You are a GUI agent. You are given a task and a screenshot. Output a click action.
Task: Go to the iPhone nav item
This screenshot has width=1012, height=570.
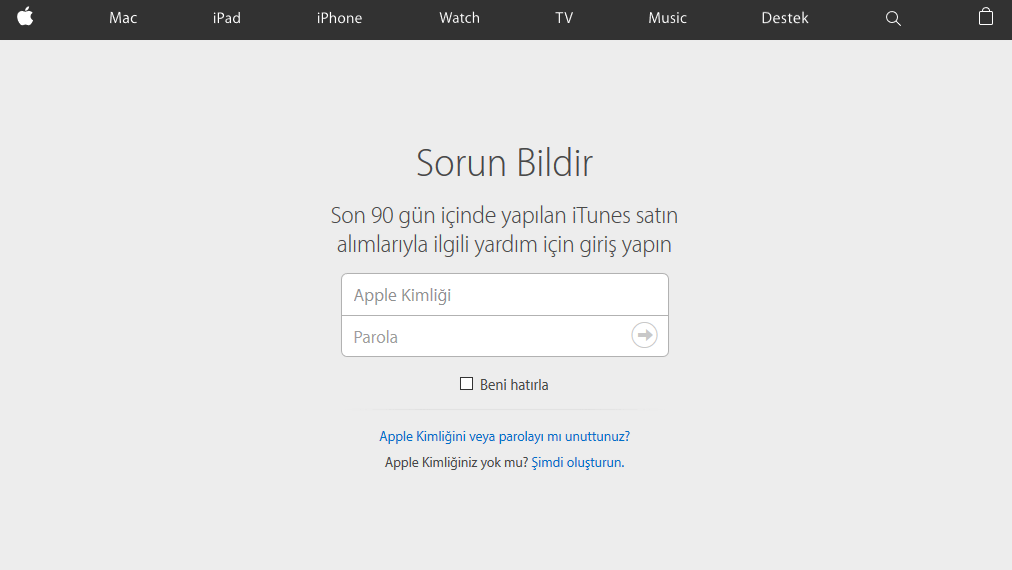pyautogui.click(x=339, y=18)
